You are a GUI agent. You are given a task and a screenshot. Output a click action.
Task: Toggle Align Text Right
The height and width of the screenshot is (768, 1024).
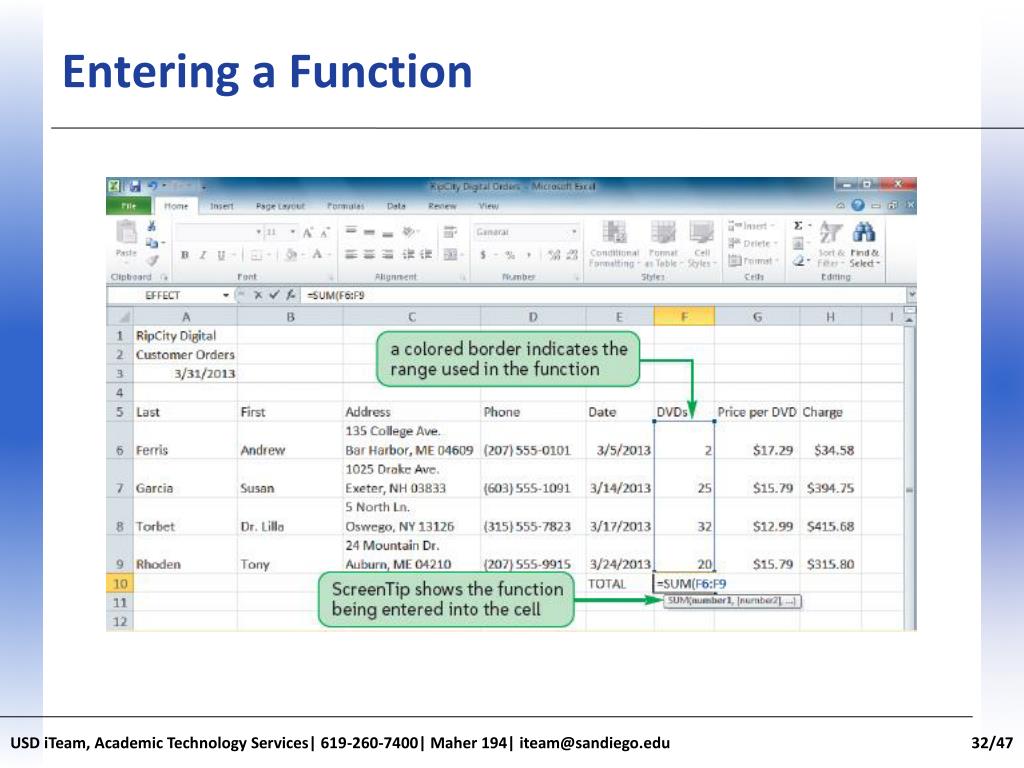point(388,255)
